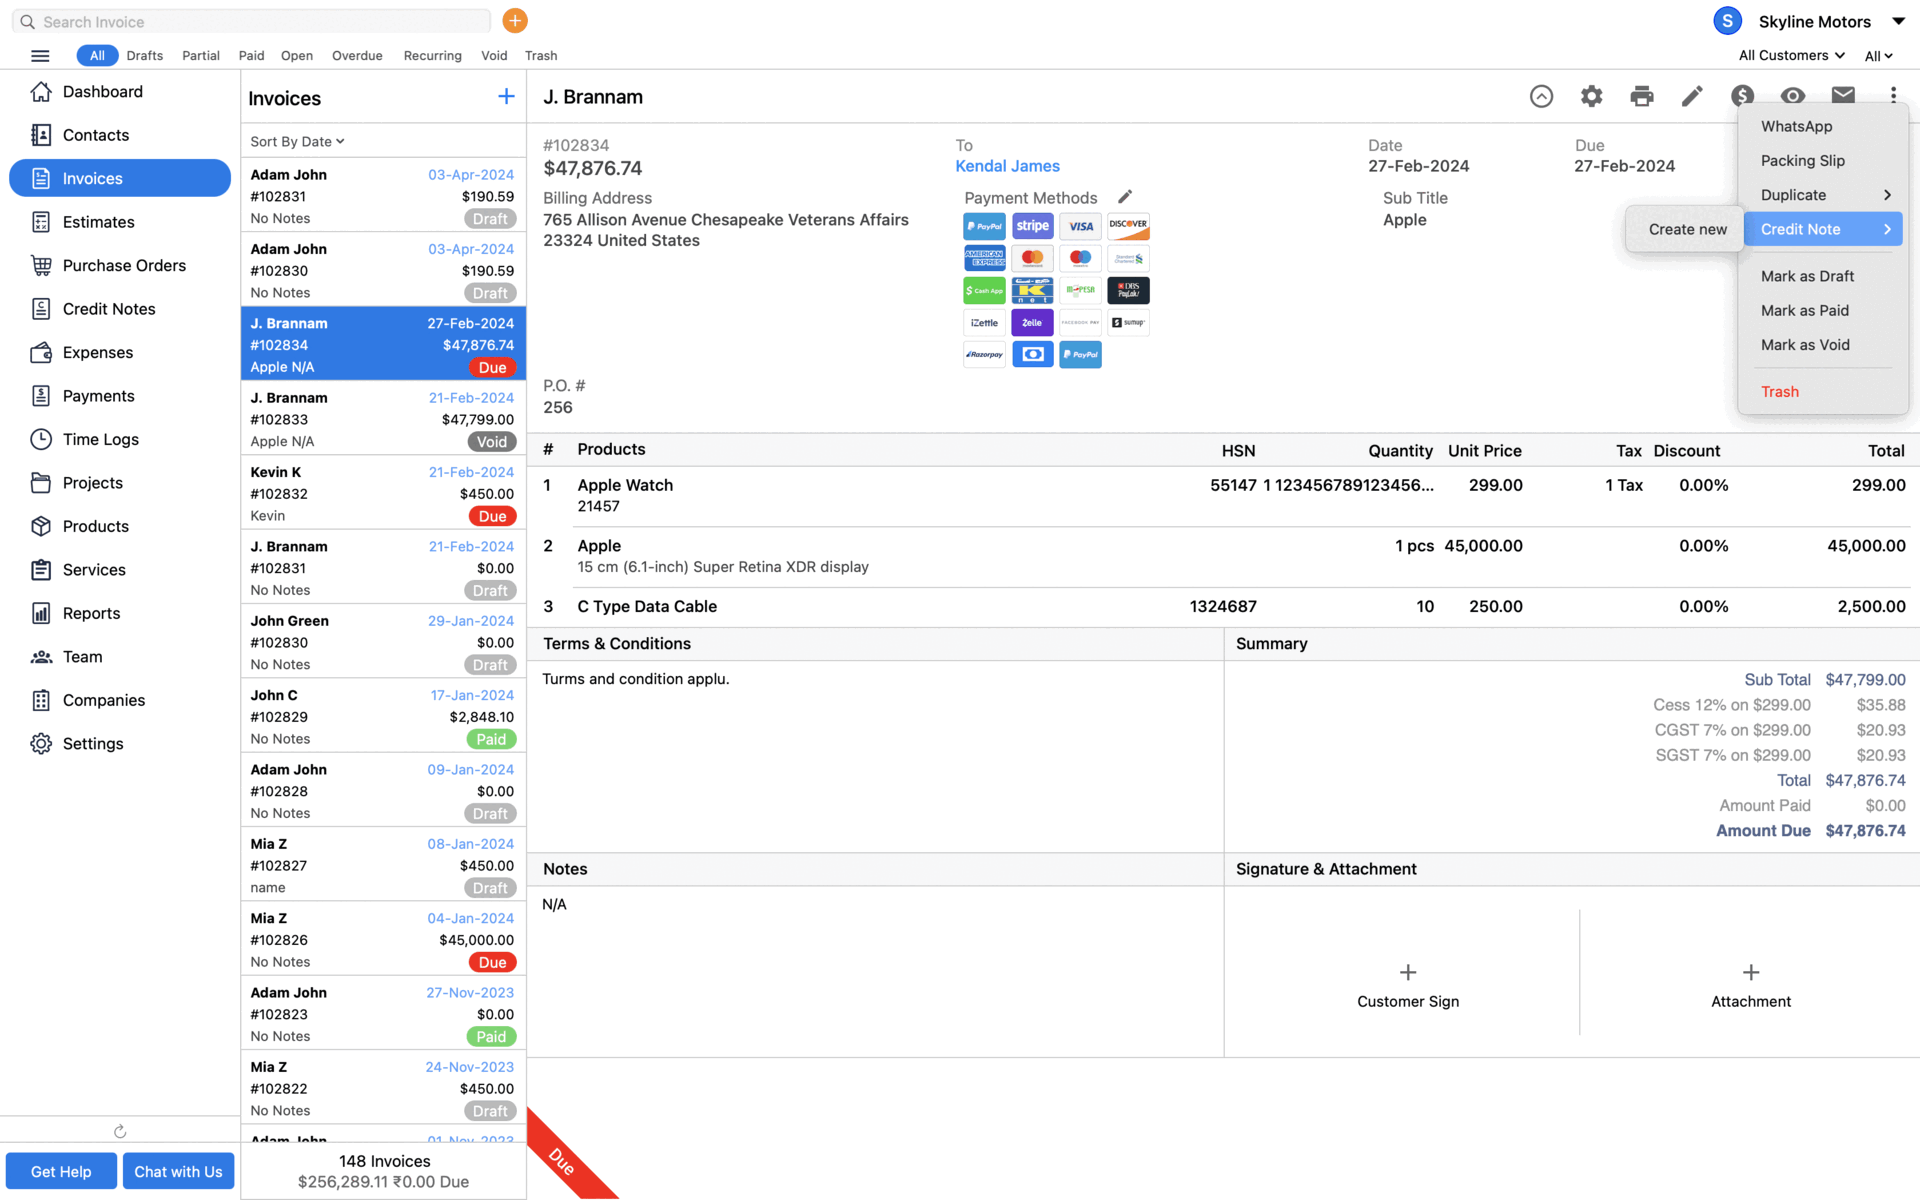Choose Packing Slip from the menu
Image resolution: width=1920 pixels, height=1200 pixels.
point(1823,160)
